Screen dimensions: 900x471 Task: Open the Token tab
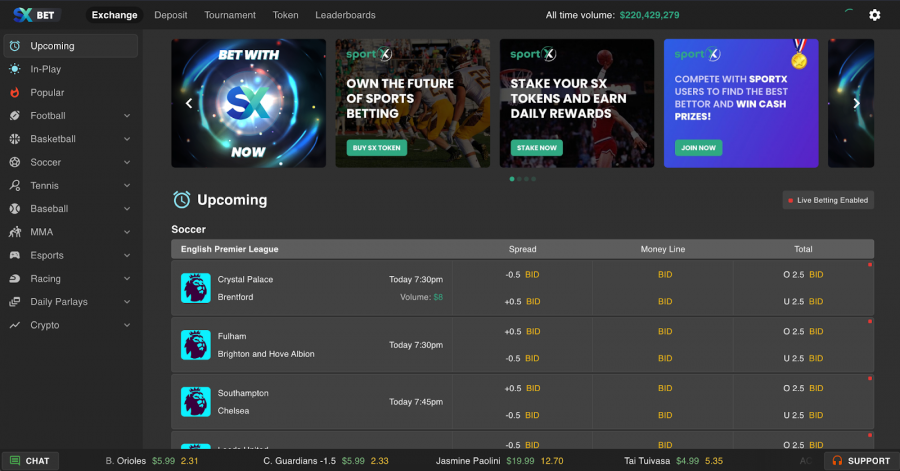point(285,15)
